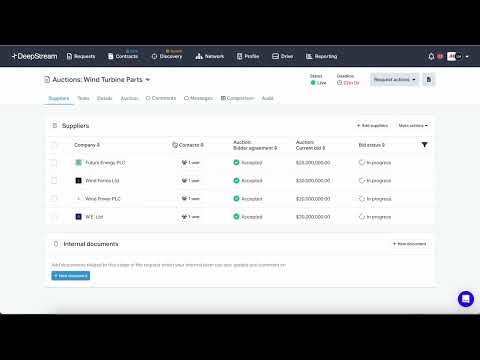480x360 pixels.
Task: Check the Wind Power PLC row checkbox
Action: (54, 199)
